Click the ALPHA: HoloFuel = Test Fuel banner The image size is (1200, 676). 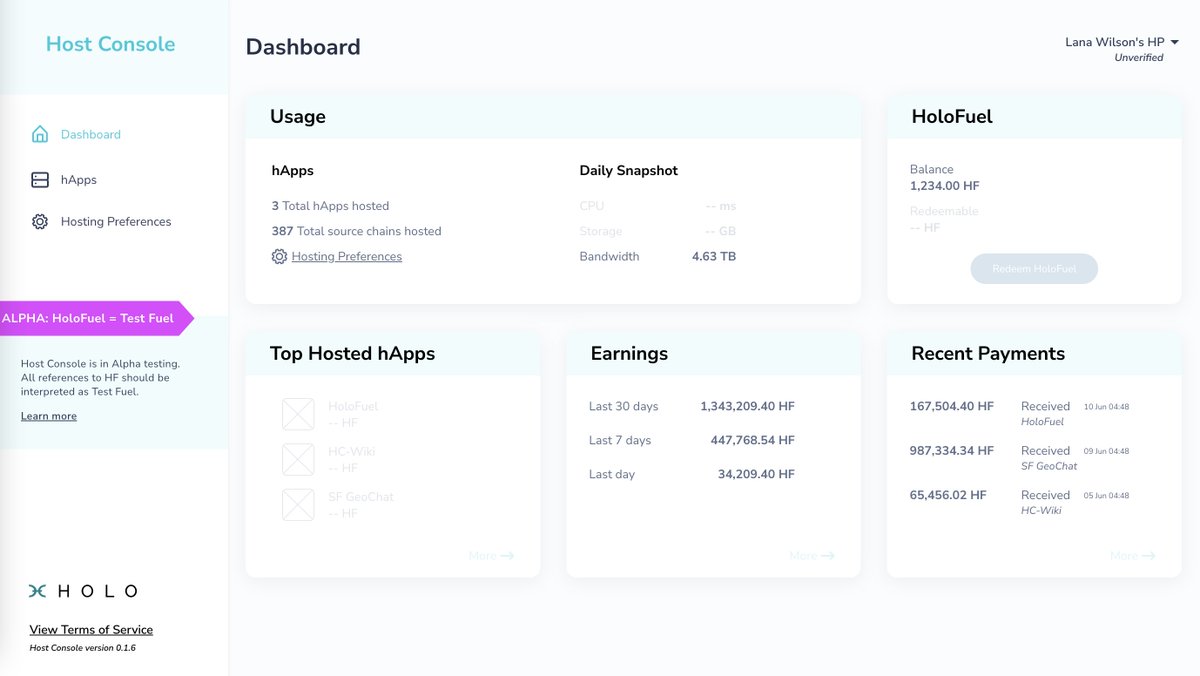click(x=96, y=318)
